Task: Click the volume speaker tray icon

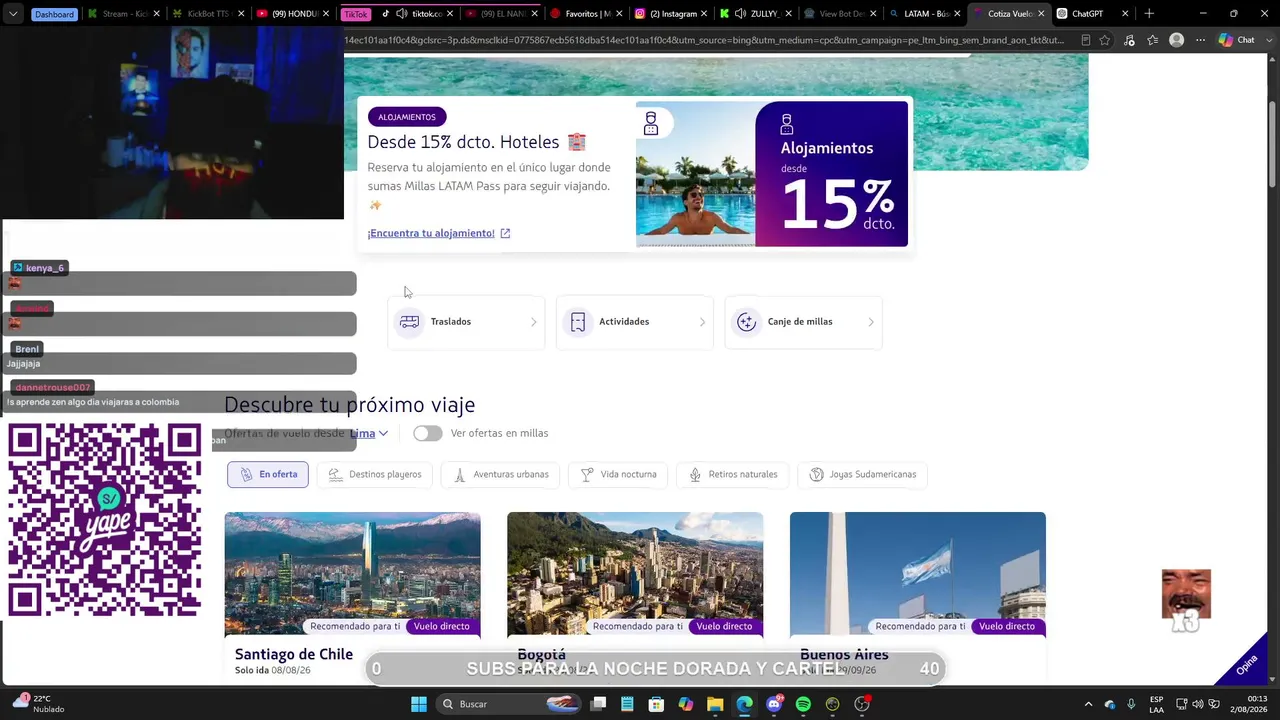Action: click(x=1198, y=704)
